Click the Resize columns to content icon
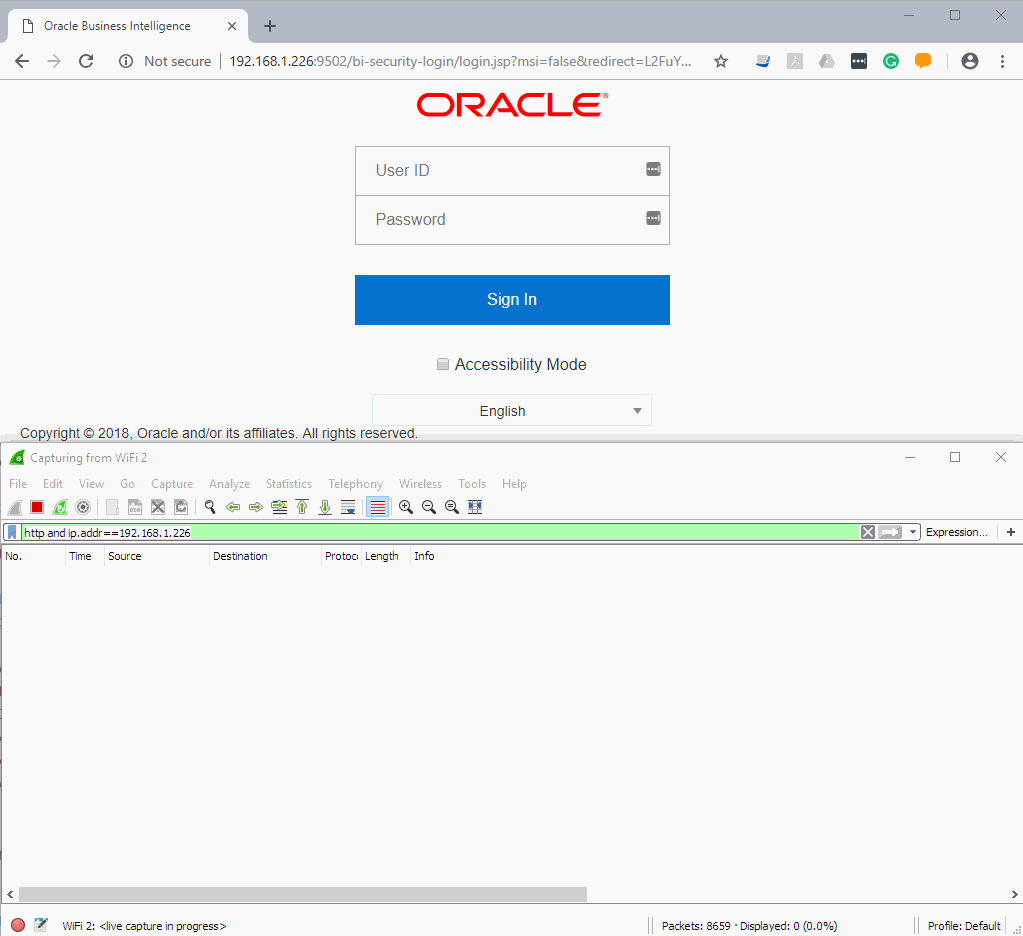Viewport: 1023px width, 936px height. pos(475,507)
